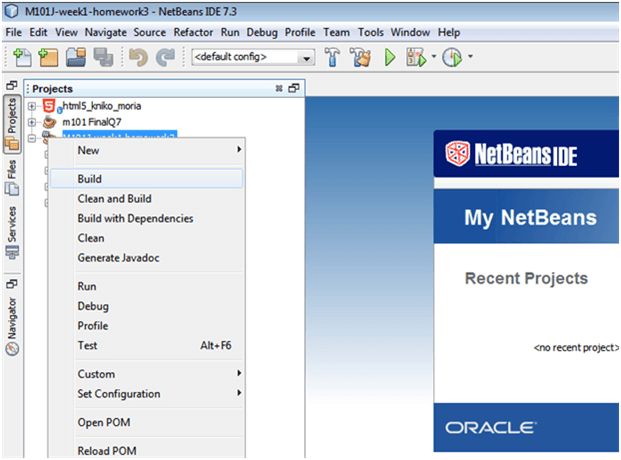Restore the Projects panel window group

point(294,88)
